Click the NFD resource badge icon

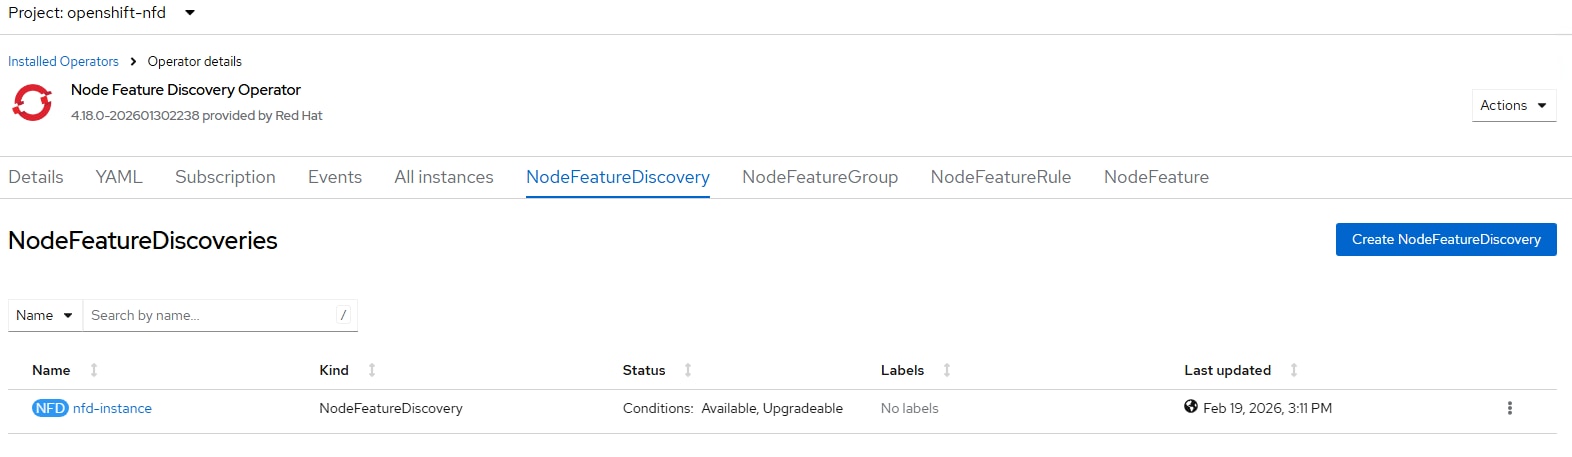point(50,408)
